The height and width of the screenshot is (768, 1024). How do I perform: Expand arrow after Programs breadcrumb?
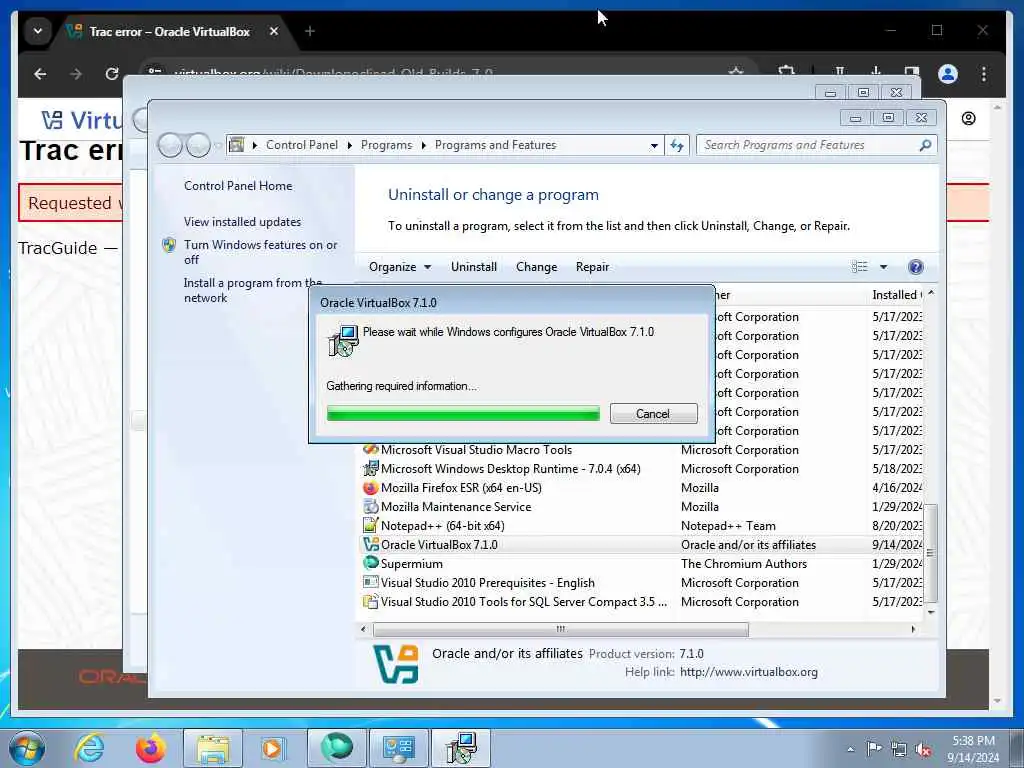423,145
